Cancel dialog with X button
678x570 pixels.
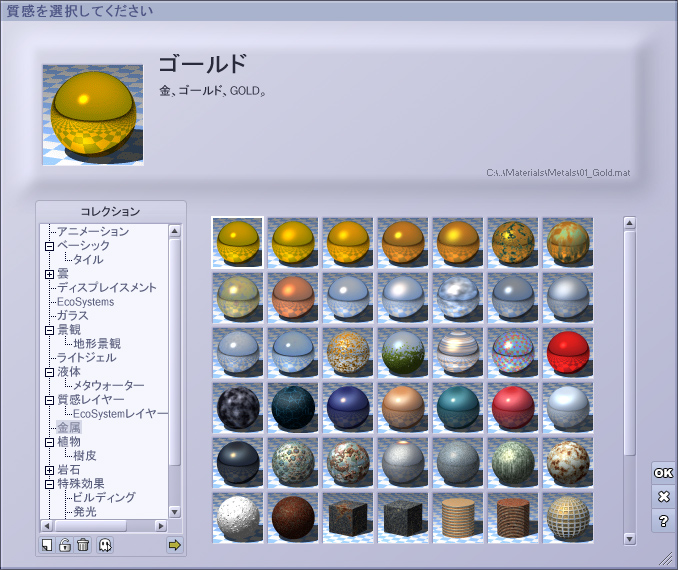pyautogui.click(x=663, y=496)
